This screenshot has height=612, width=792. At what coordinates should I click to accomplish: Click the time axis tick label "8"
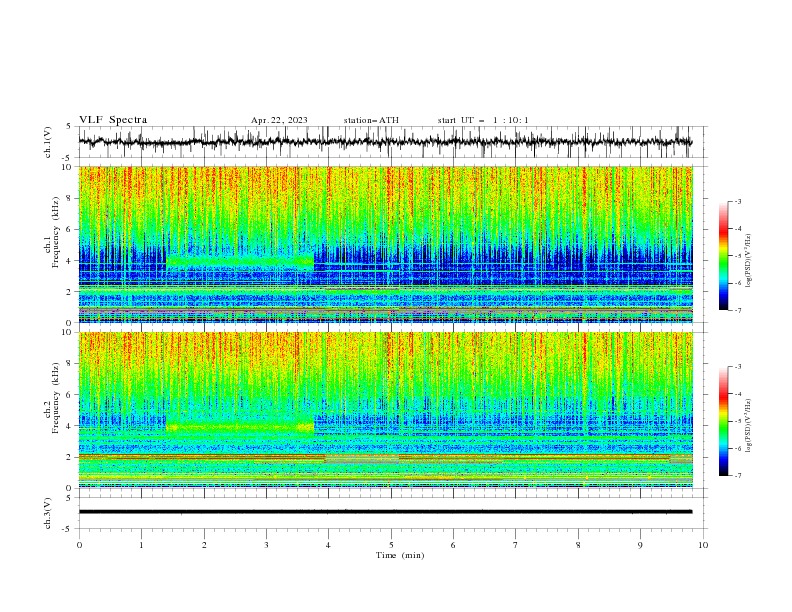578,545
